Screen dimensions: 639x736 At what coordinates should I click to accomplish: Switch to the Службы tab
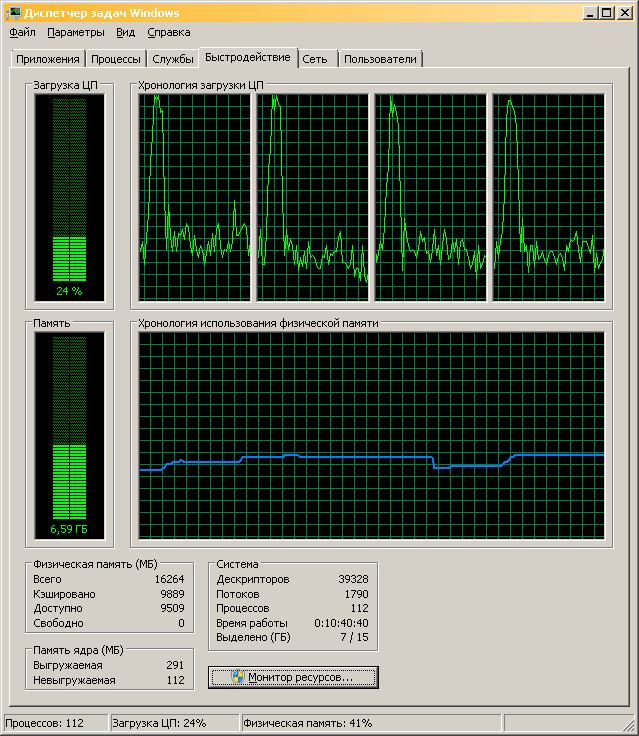173,59
